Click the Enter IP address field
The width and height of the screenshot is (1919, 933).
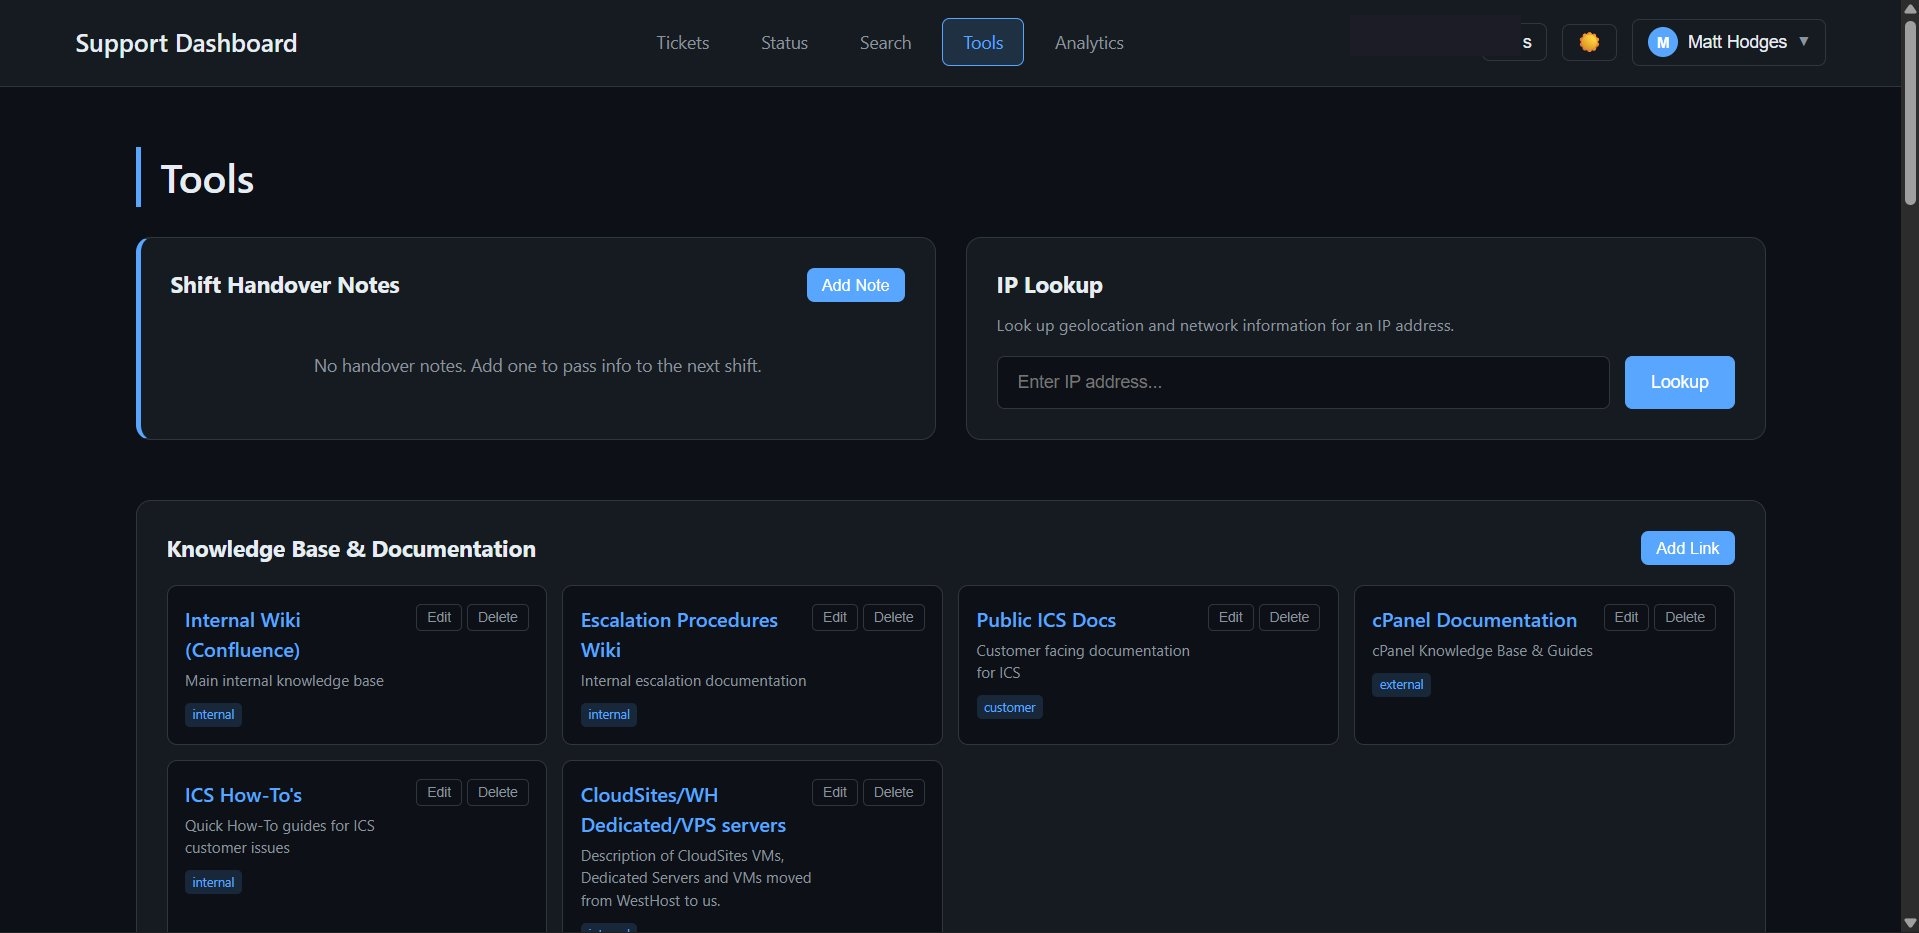[1302, 382]
